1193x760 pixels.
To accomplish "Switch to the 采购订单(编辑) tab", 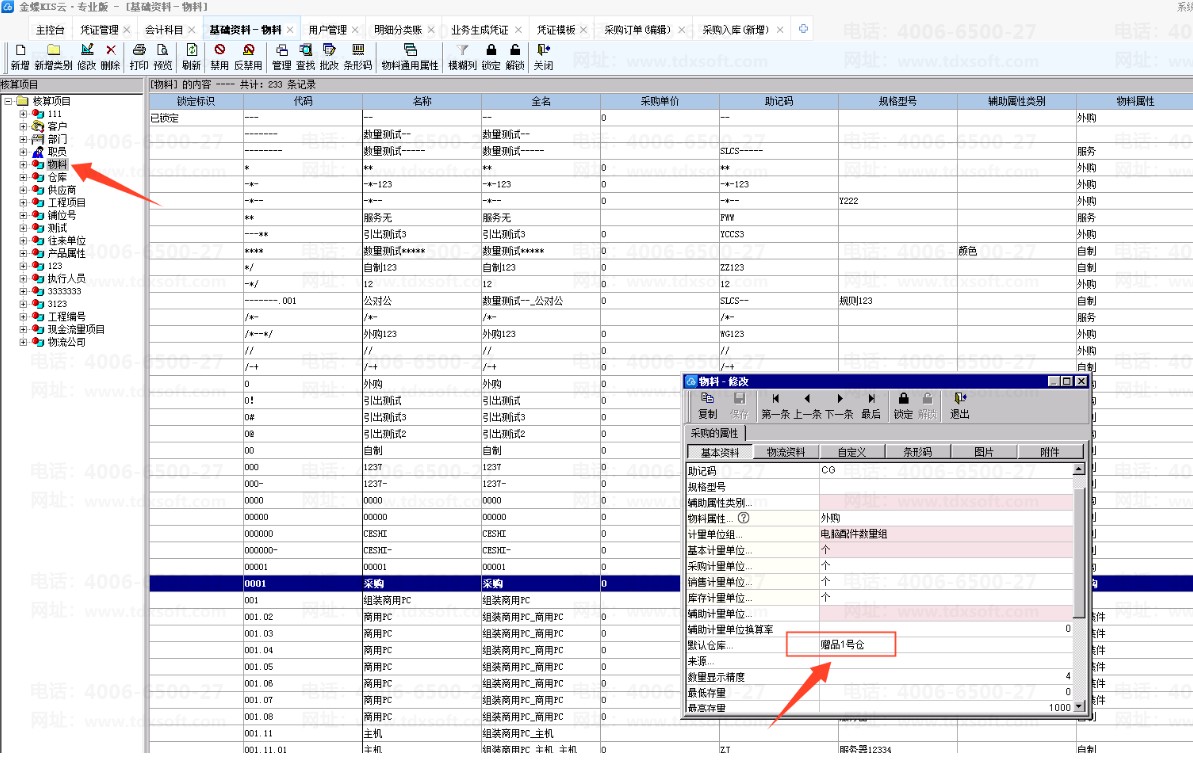I will [x=638, y=30].
